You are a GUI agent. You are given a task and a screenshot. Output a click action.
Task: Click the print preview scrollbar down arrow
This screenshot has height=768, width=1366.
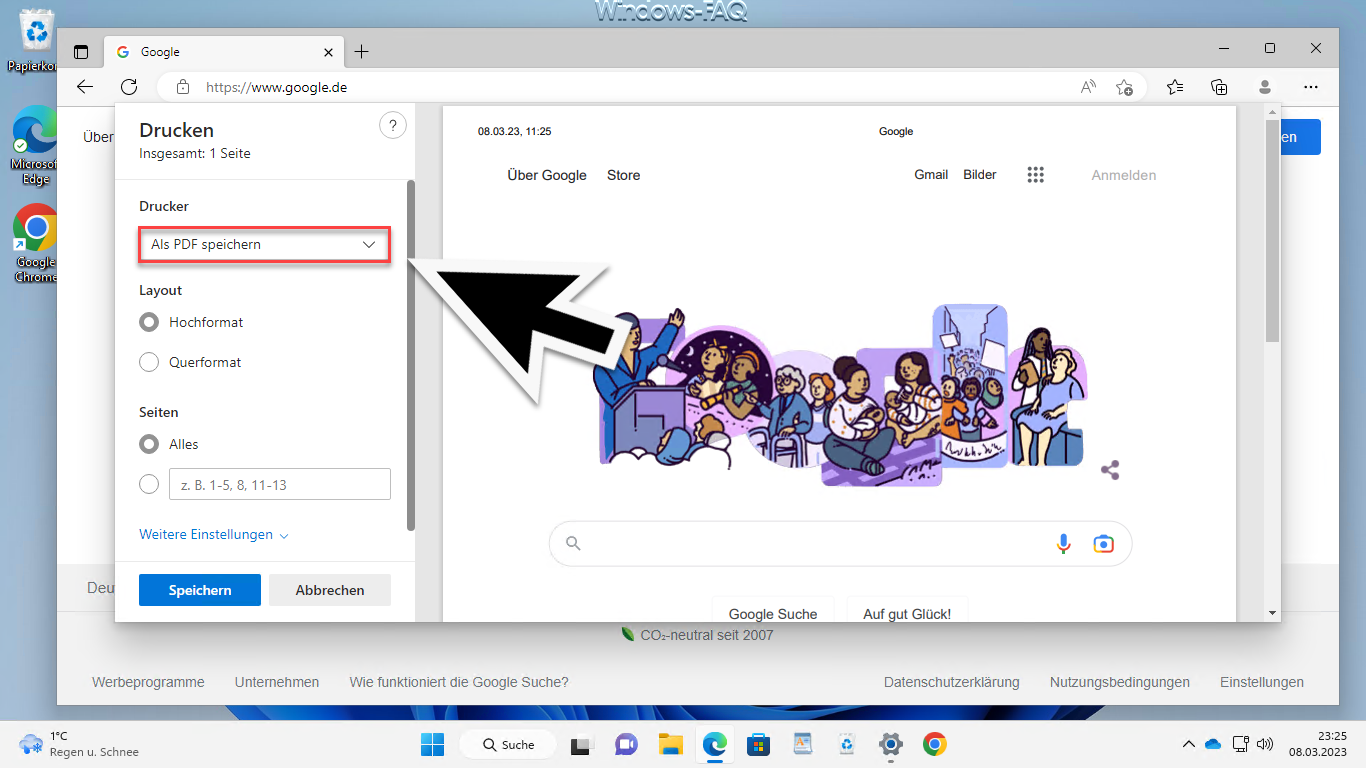click(1272, 612)
